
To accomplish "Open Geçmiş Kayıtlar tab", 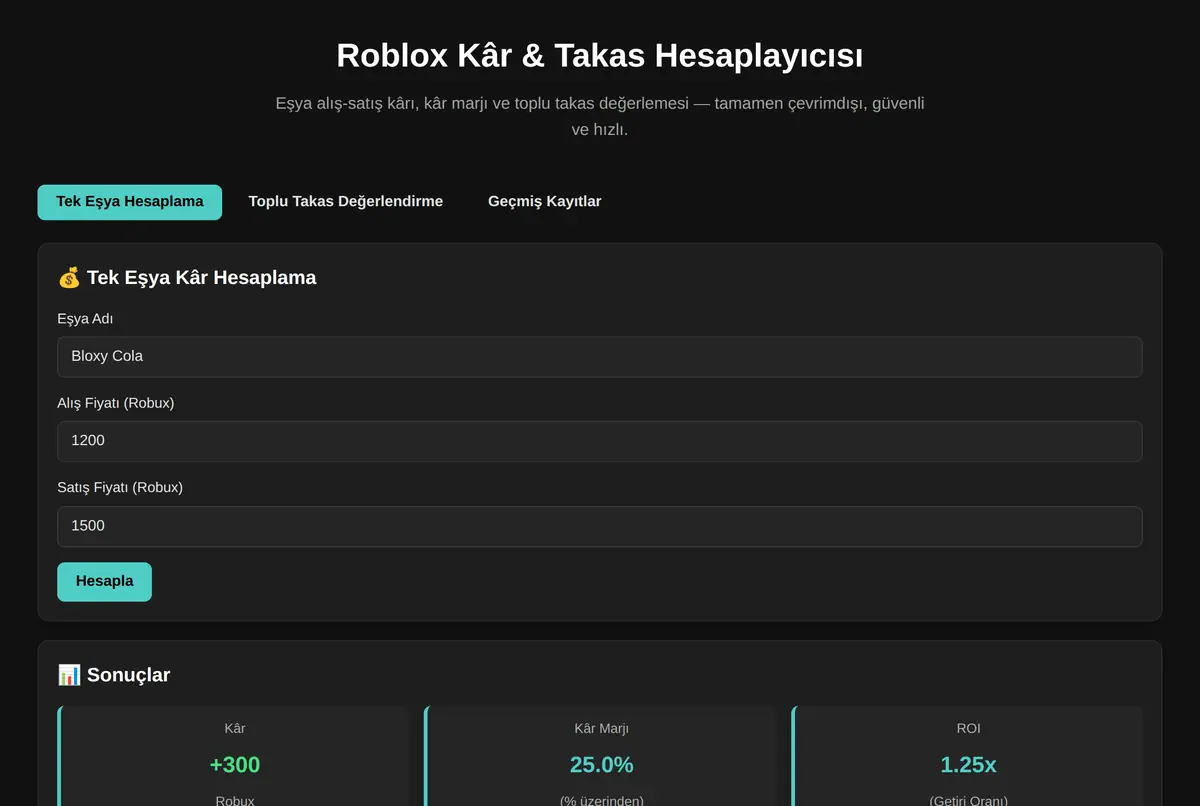I will click(545, 202).
